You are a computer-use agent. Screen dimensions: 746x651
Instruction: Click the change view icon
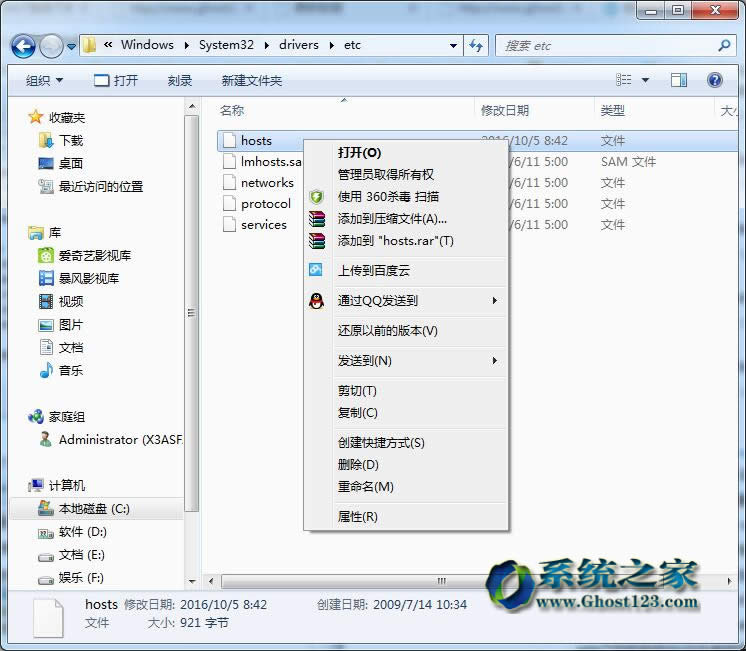coord(624,80)
